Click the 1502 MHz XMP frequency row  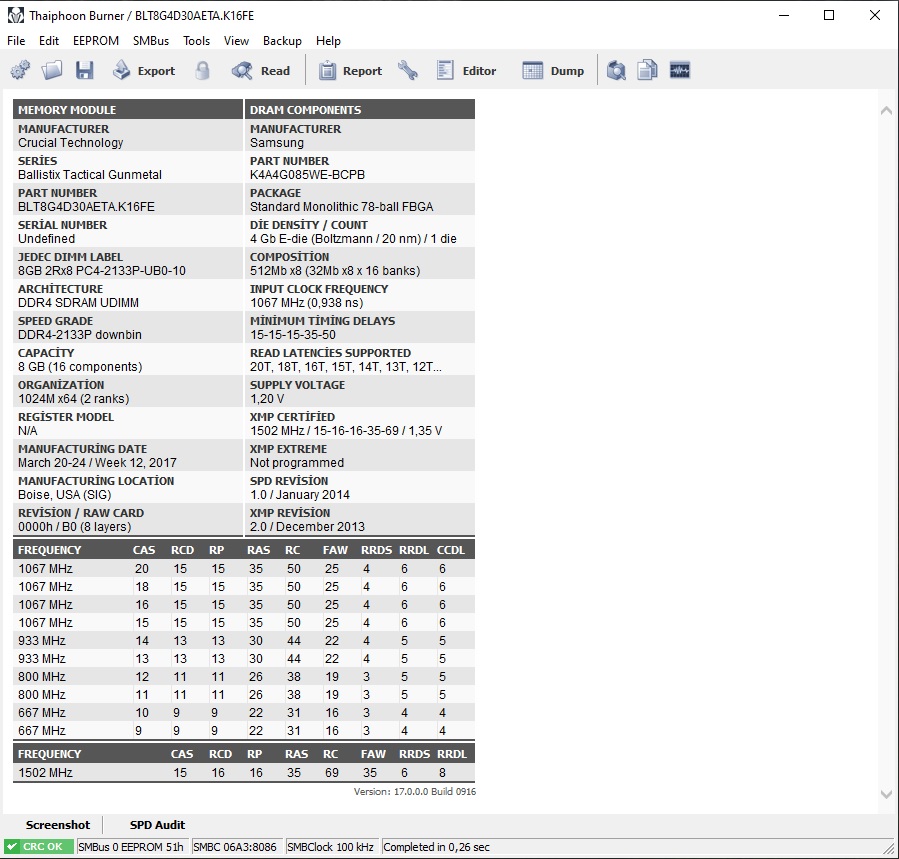coord(244,772)
